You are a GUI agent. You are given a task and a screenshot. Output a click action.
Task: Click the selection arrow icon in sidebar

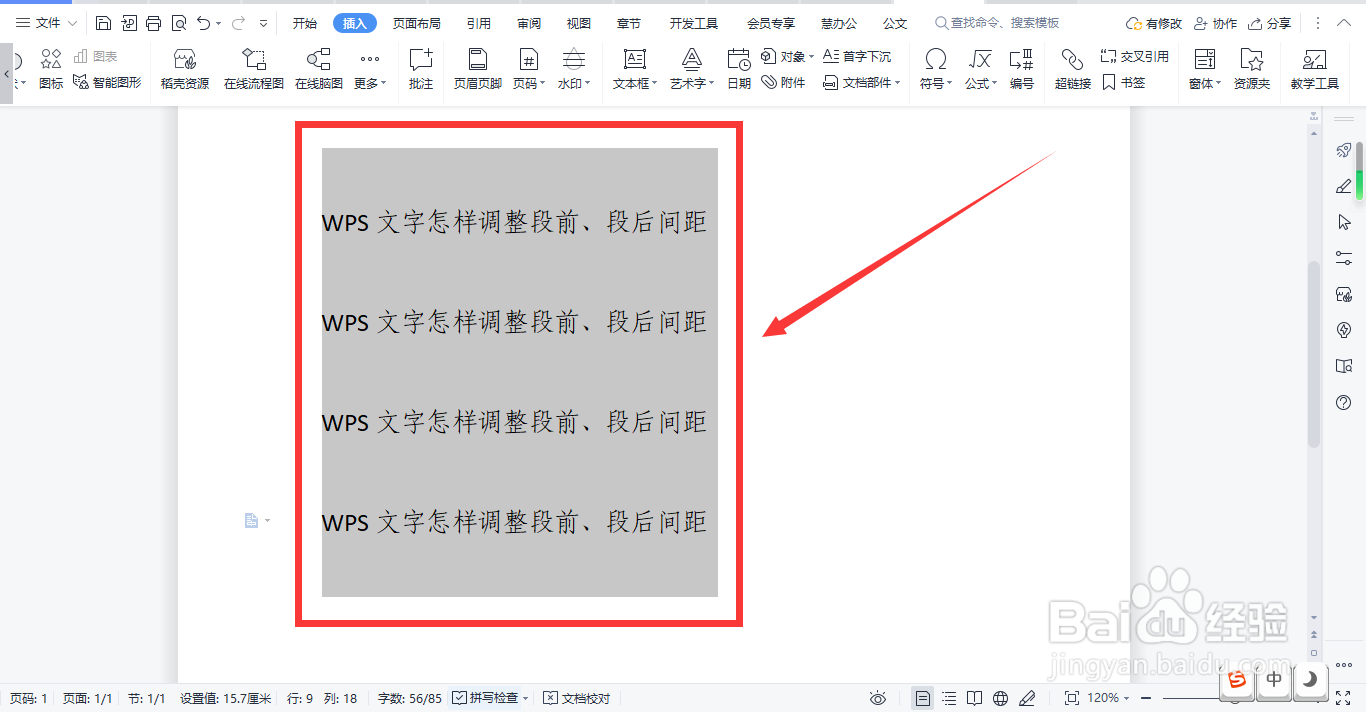(x=1344, y=222)
